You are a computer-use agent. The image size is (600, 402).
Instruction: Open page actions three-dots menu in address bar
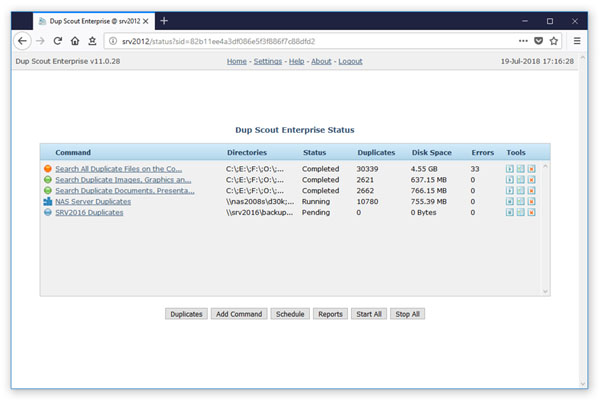point(523,41)
